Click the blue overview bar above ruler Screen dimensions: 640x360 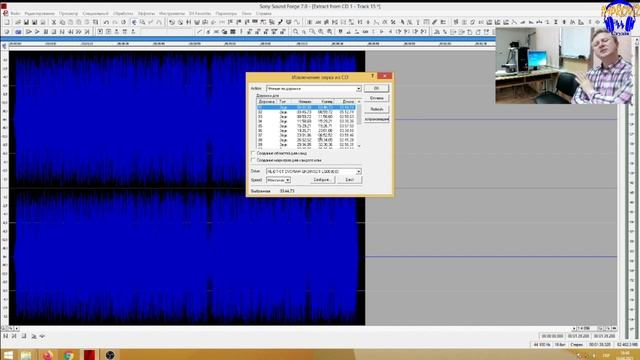[248, 39]
